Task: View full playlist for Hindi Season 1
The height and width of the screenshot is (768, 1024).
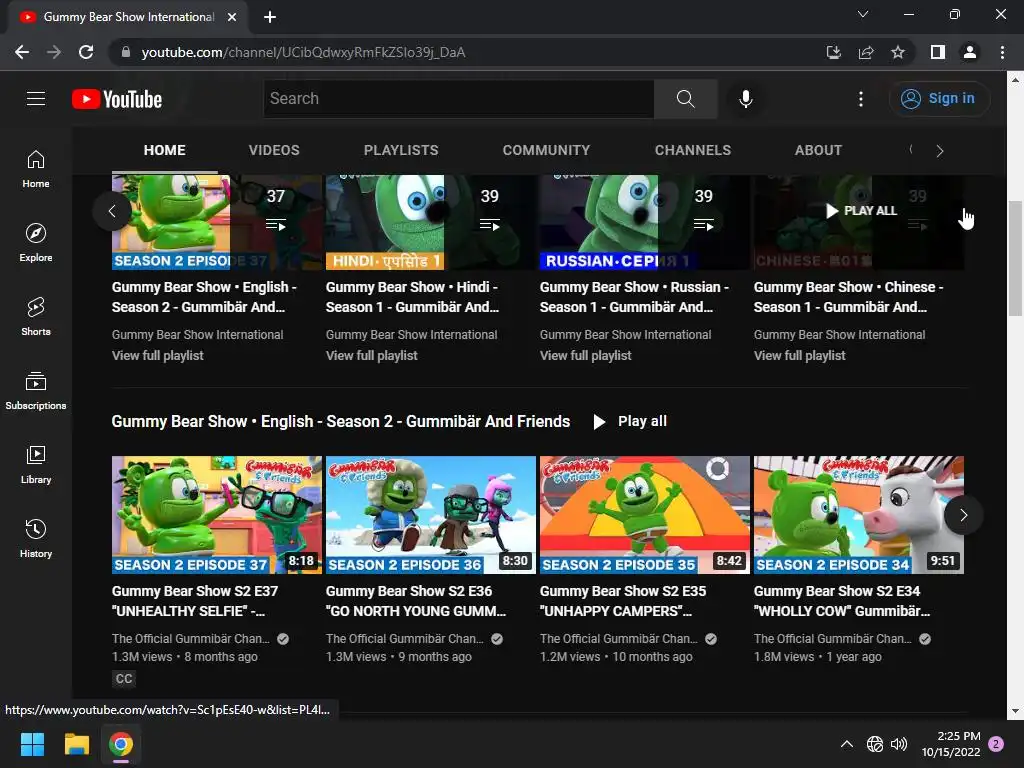Action: (x=372, y=355)
